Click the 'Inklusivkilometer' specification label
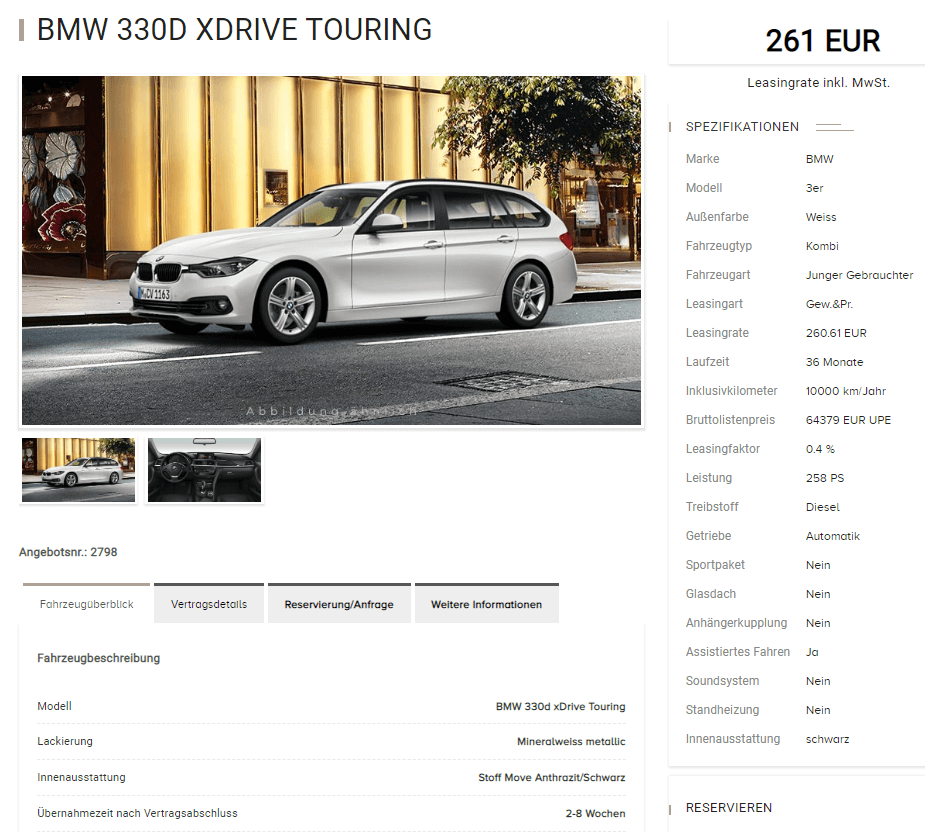The width and height of the screenshot is (925, 832). click(x=732, y=391)
